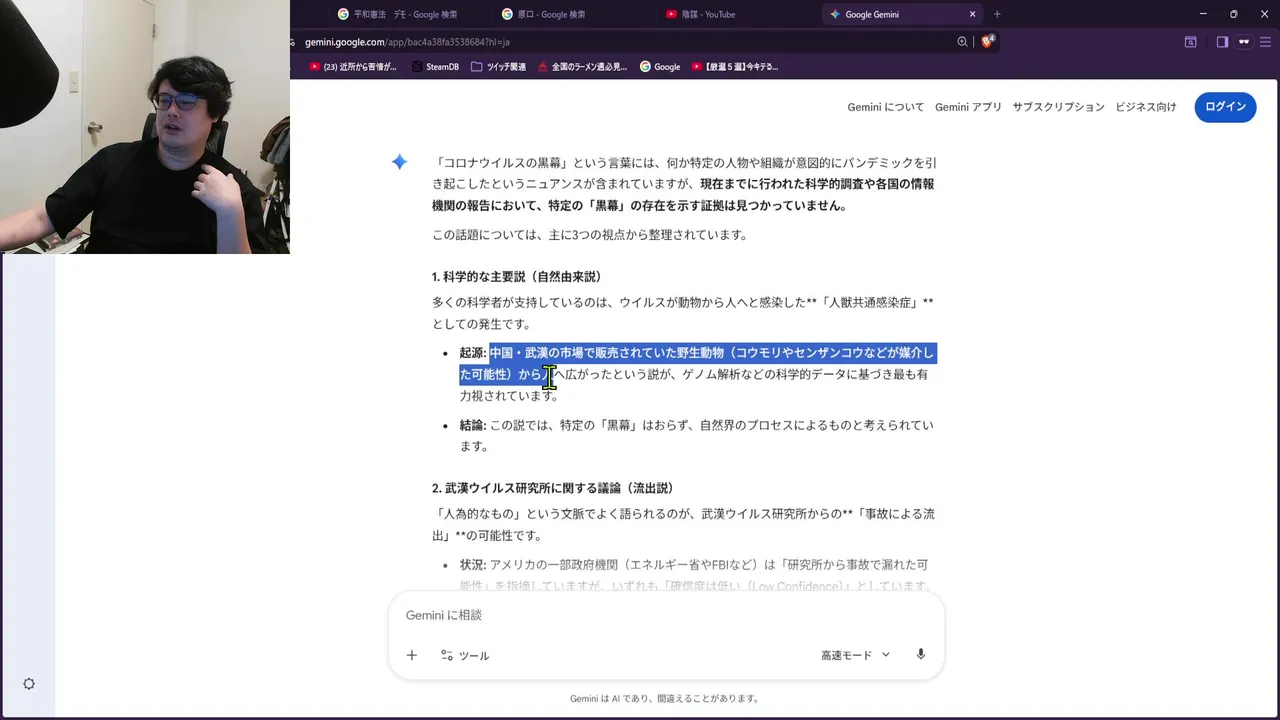Image resolution: width=1280 pixels, height=720 pixels.
Task: Click the Gemini は AI であり disclaimer text
Action: point(665,699)
